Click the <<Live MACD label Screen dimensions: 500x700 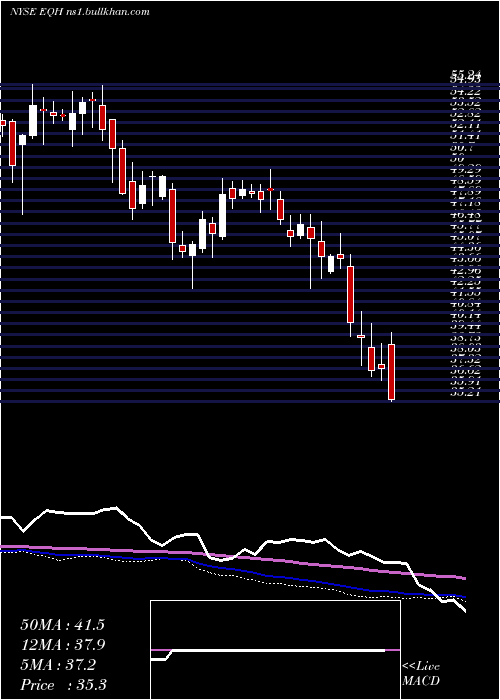click(x=421, y=674)
